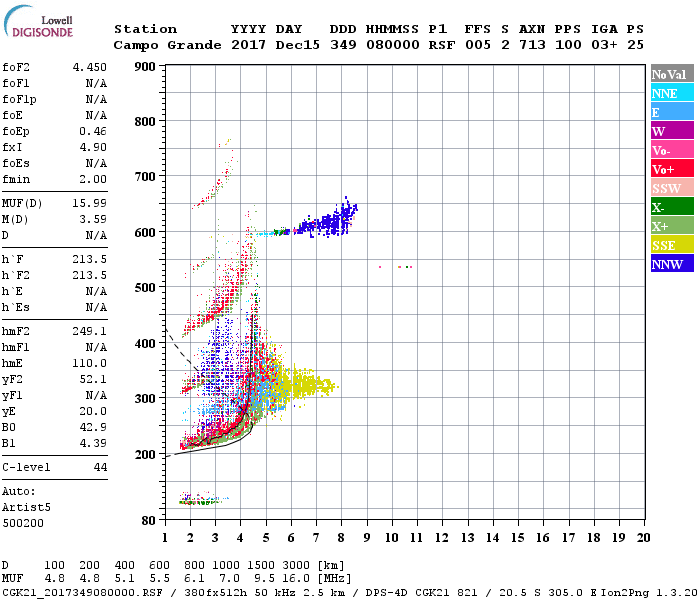This screenshot has height=600, width=700.
Task: Click the hmE value 110.0
Action: pyautogui.click(x=90, y=363)
